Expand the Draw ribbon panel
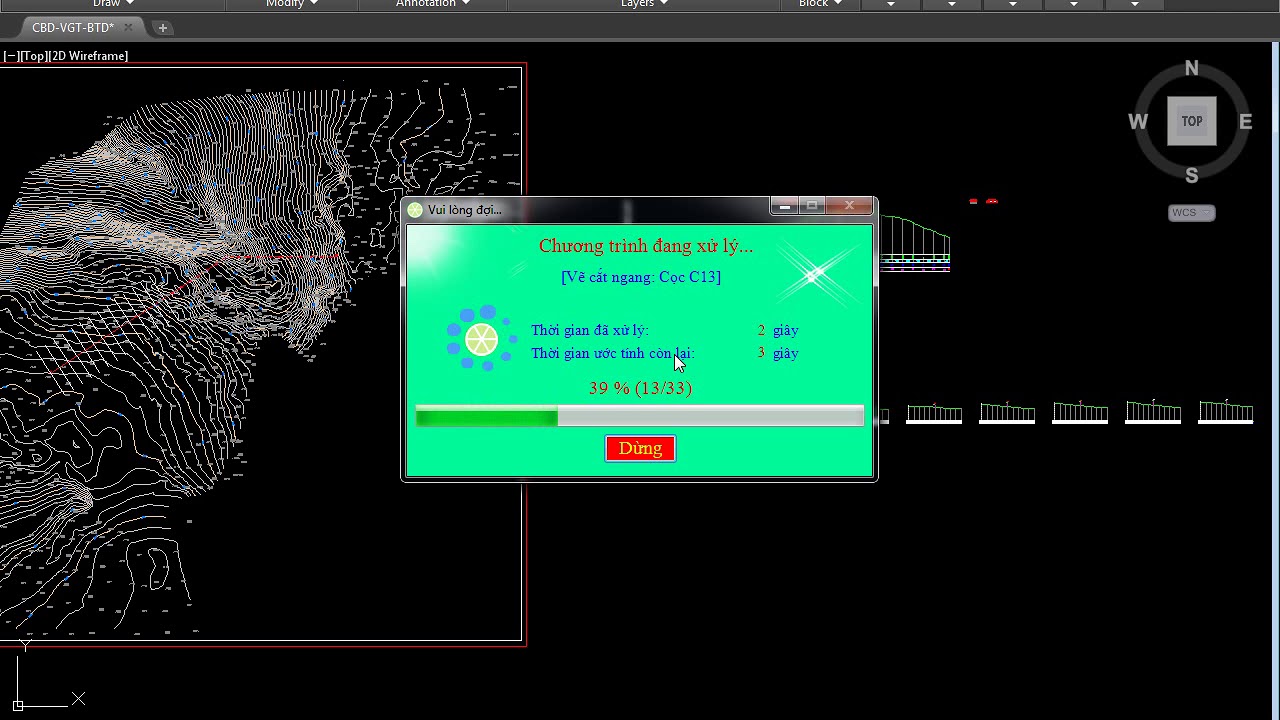 114,4
